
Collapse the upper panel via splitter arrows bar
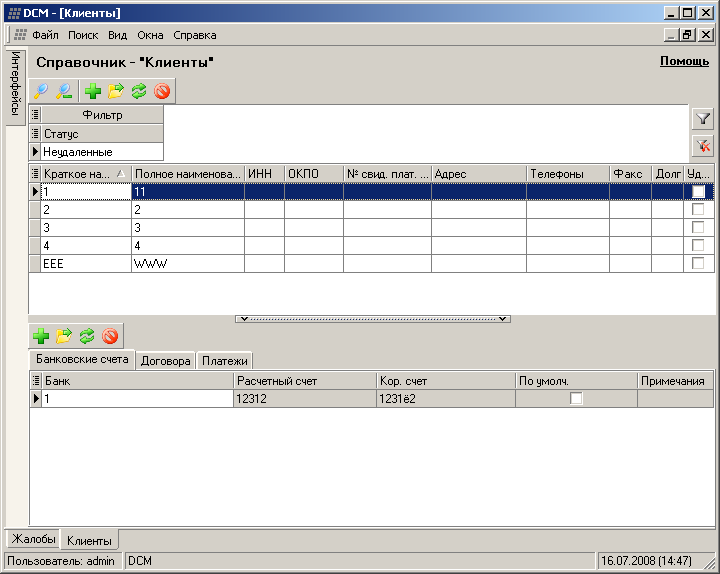coord(373,319)
